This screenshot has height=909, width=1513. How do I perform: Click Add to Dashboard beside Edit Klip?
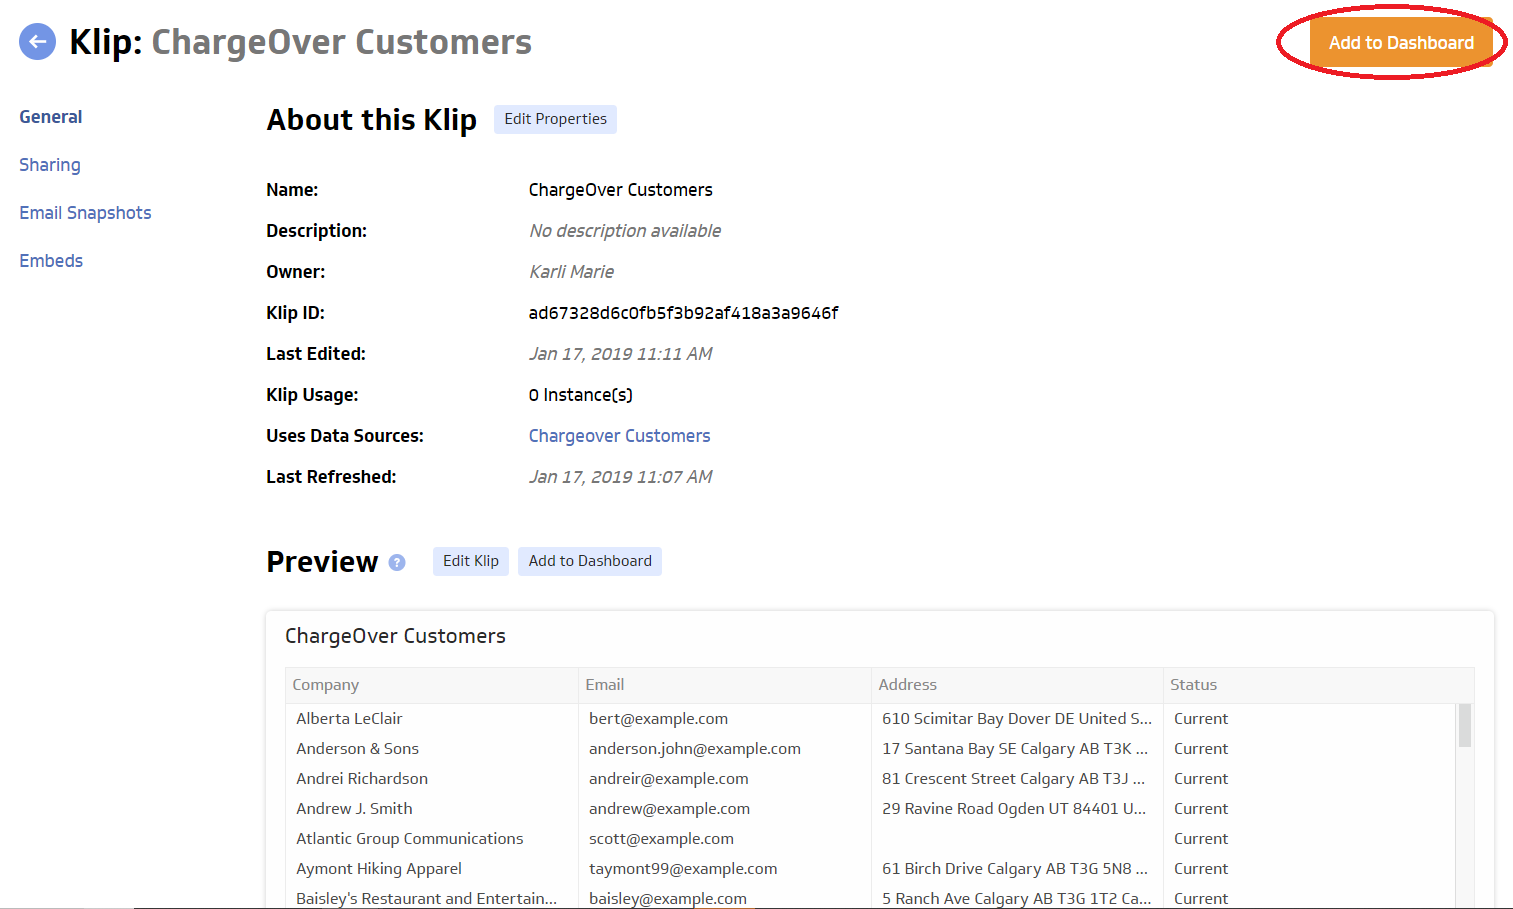coord(590,561)
